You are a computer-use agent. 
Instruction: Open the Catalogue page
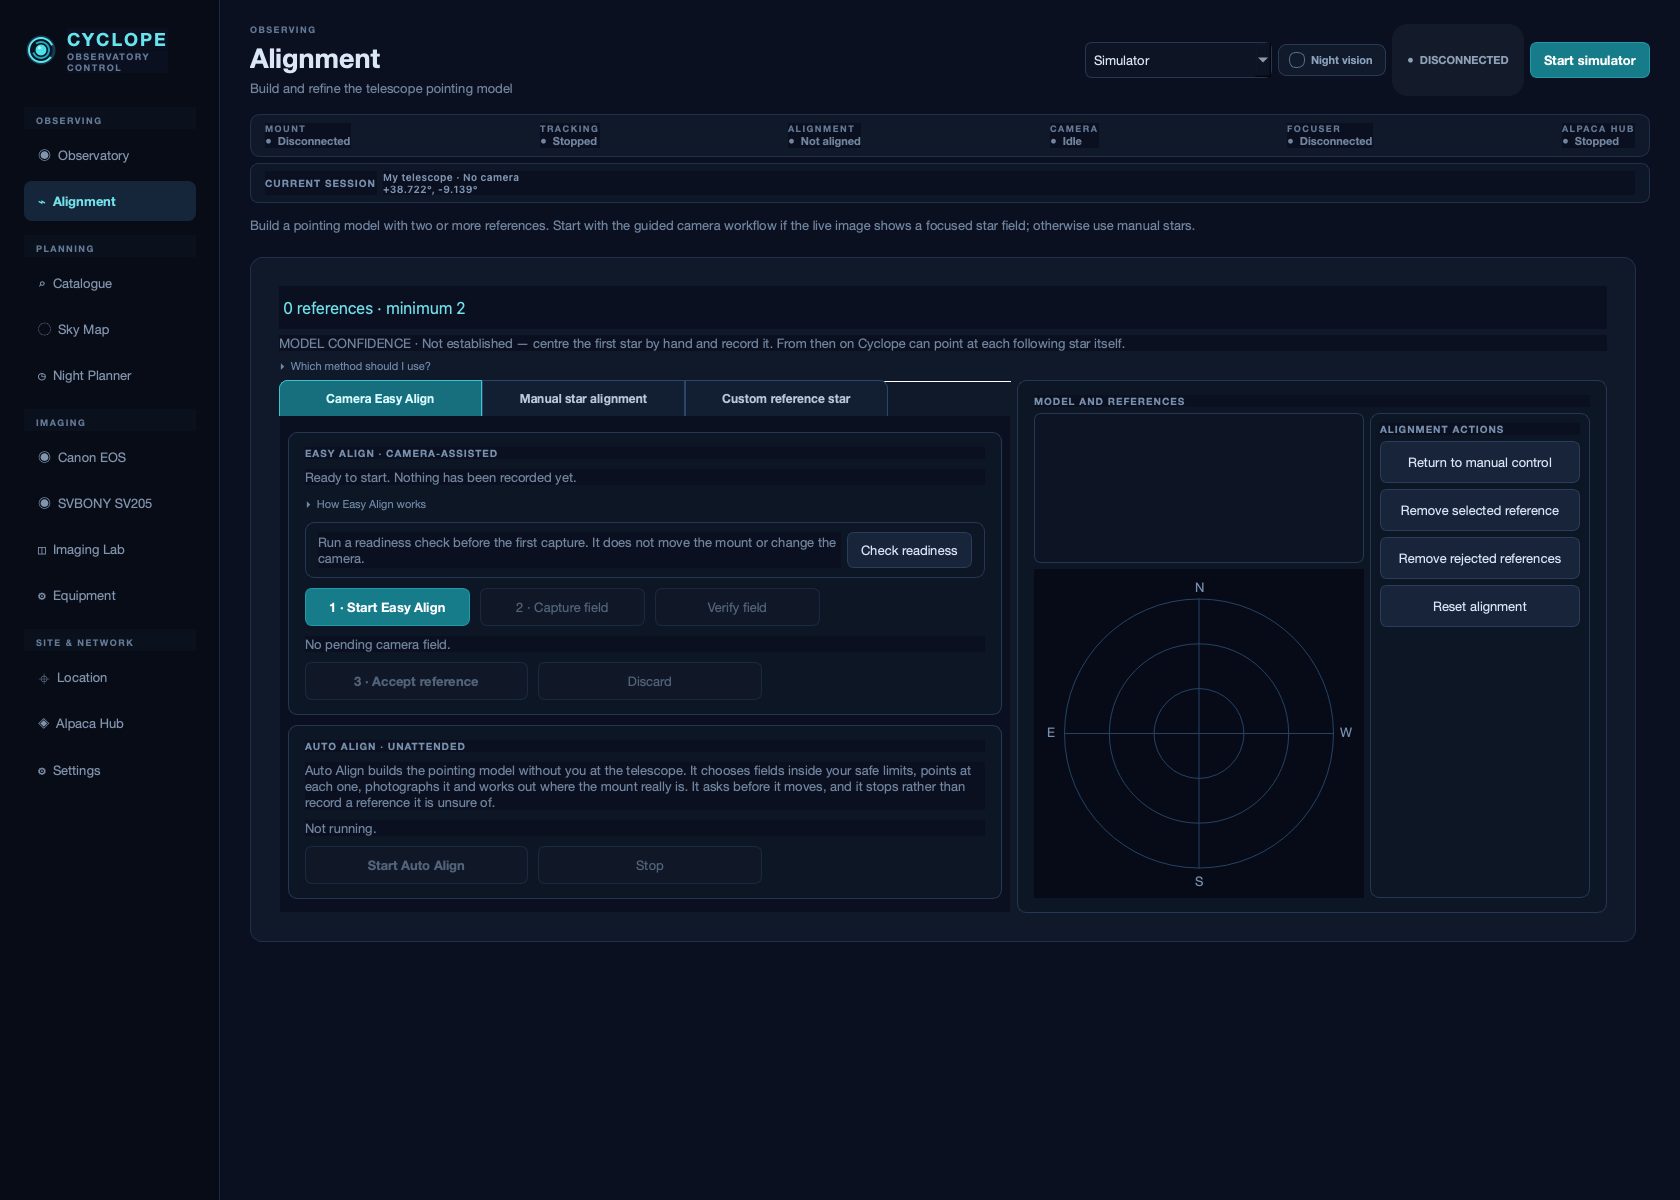110,283
